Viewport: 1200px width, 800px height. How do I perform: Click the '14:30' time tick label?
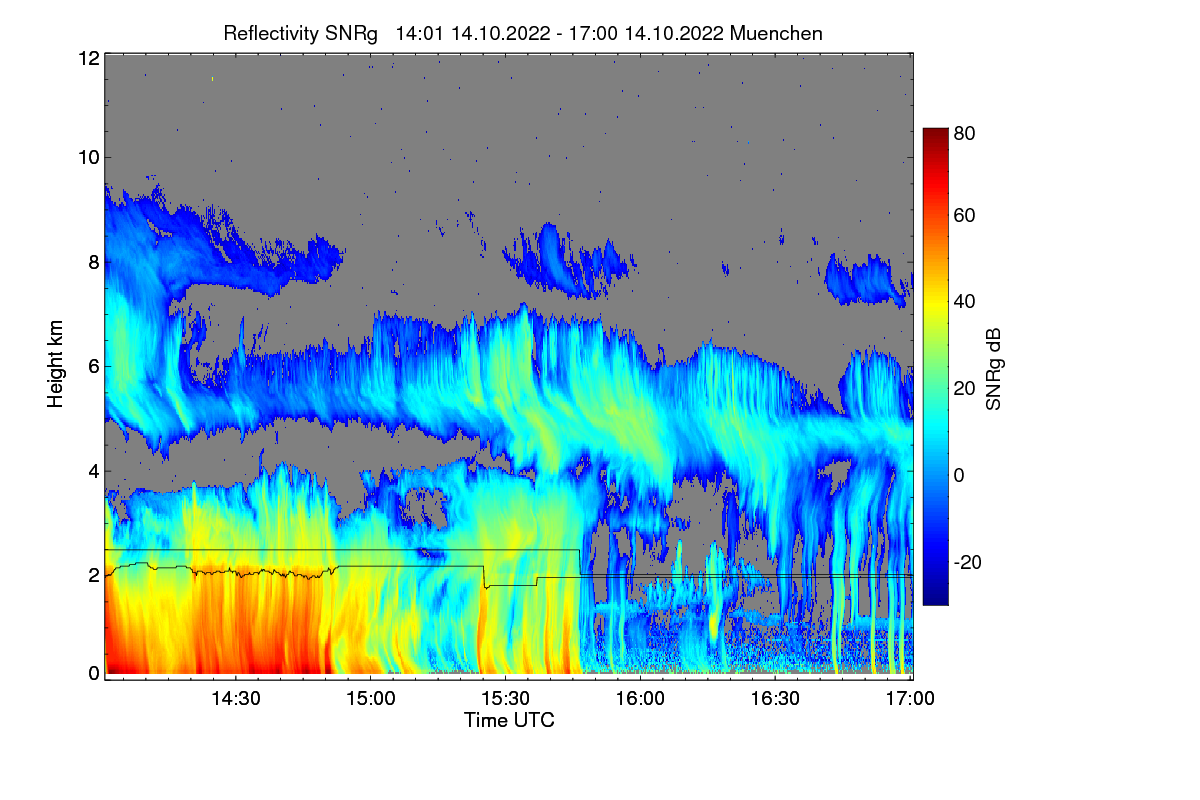(235, 699)
